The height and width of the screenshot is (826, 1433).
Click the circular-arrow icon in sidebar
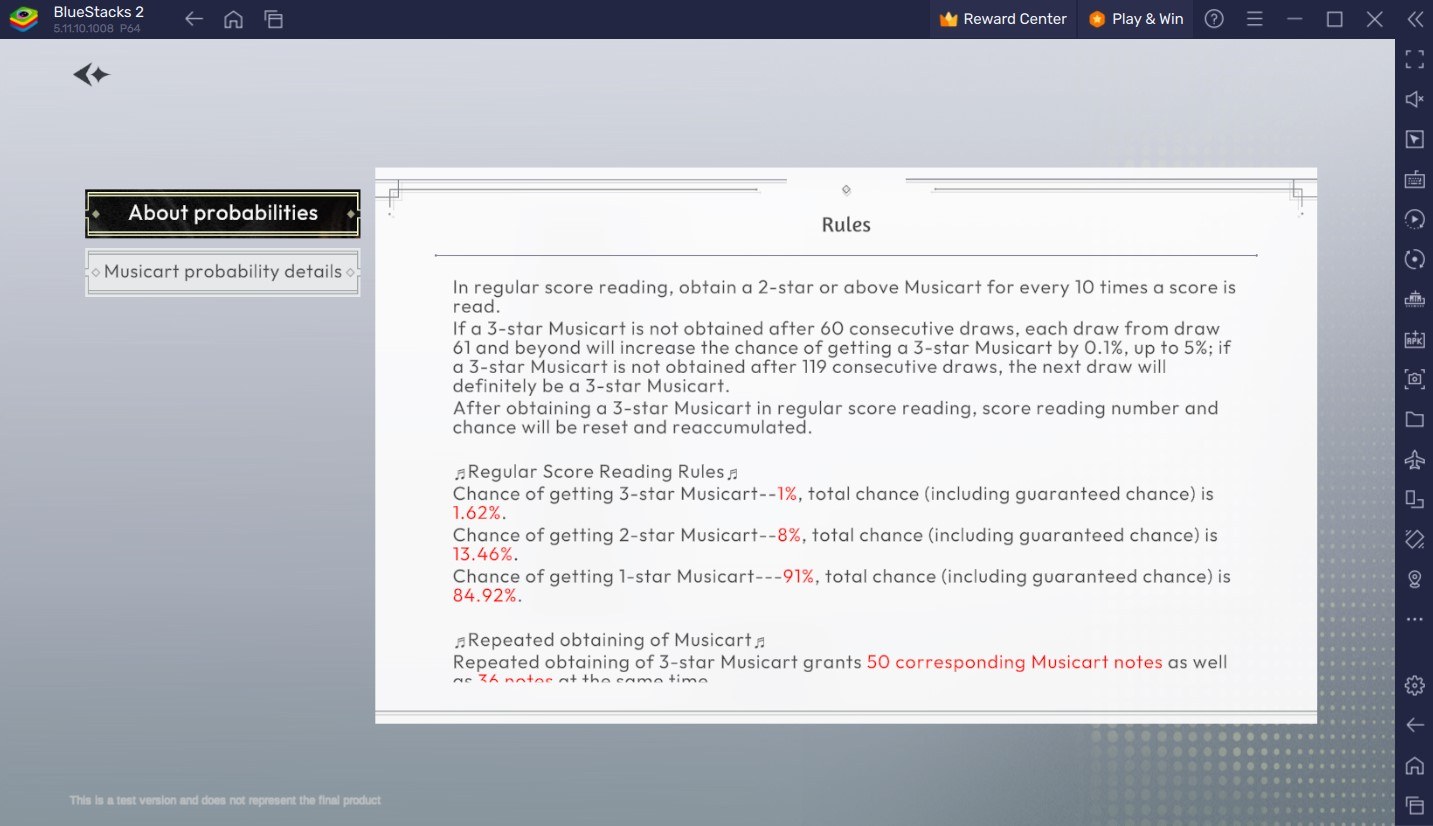[x=1414, y=259]
